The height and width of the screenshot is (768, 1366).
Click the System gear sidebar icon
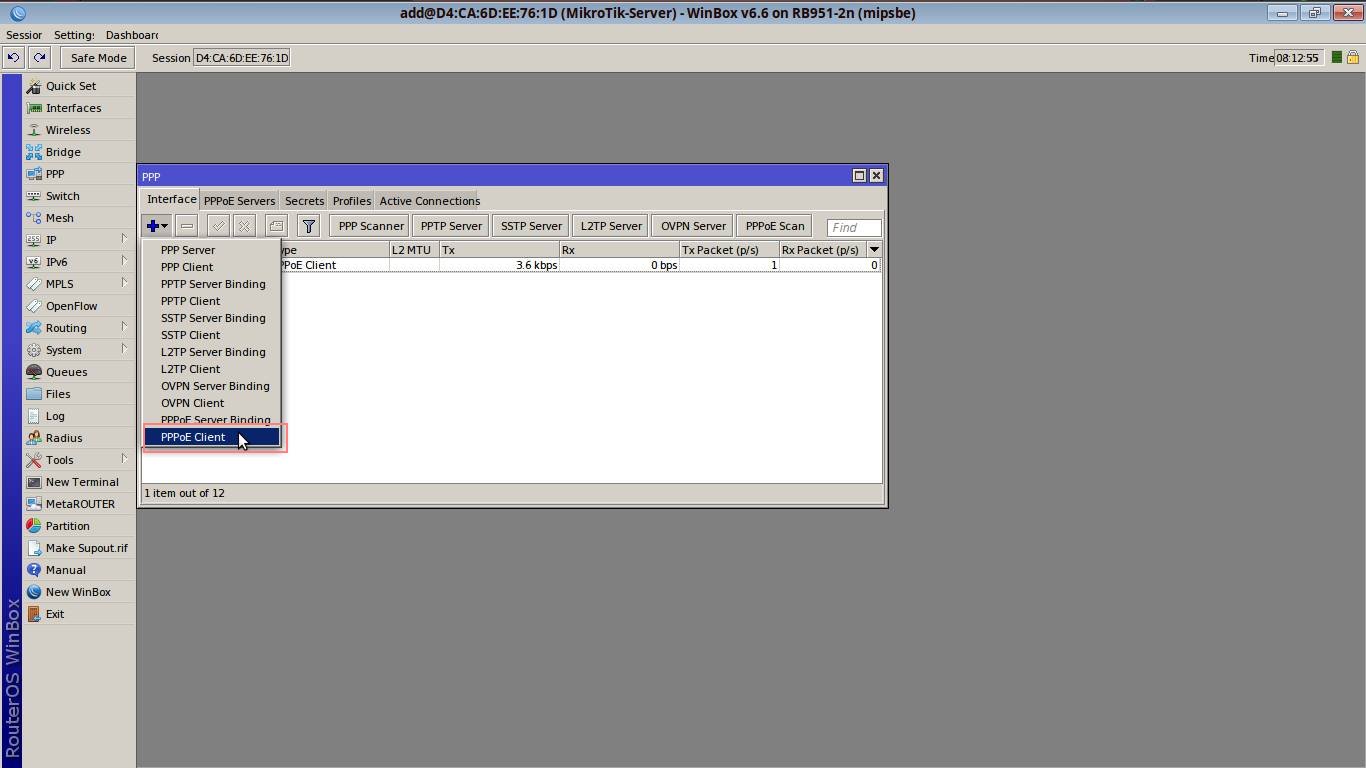pyautogui.click(x=34, y=350)
